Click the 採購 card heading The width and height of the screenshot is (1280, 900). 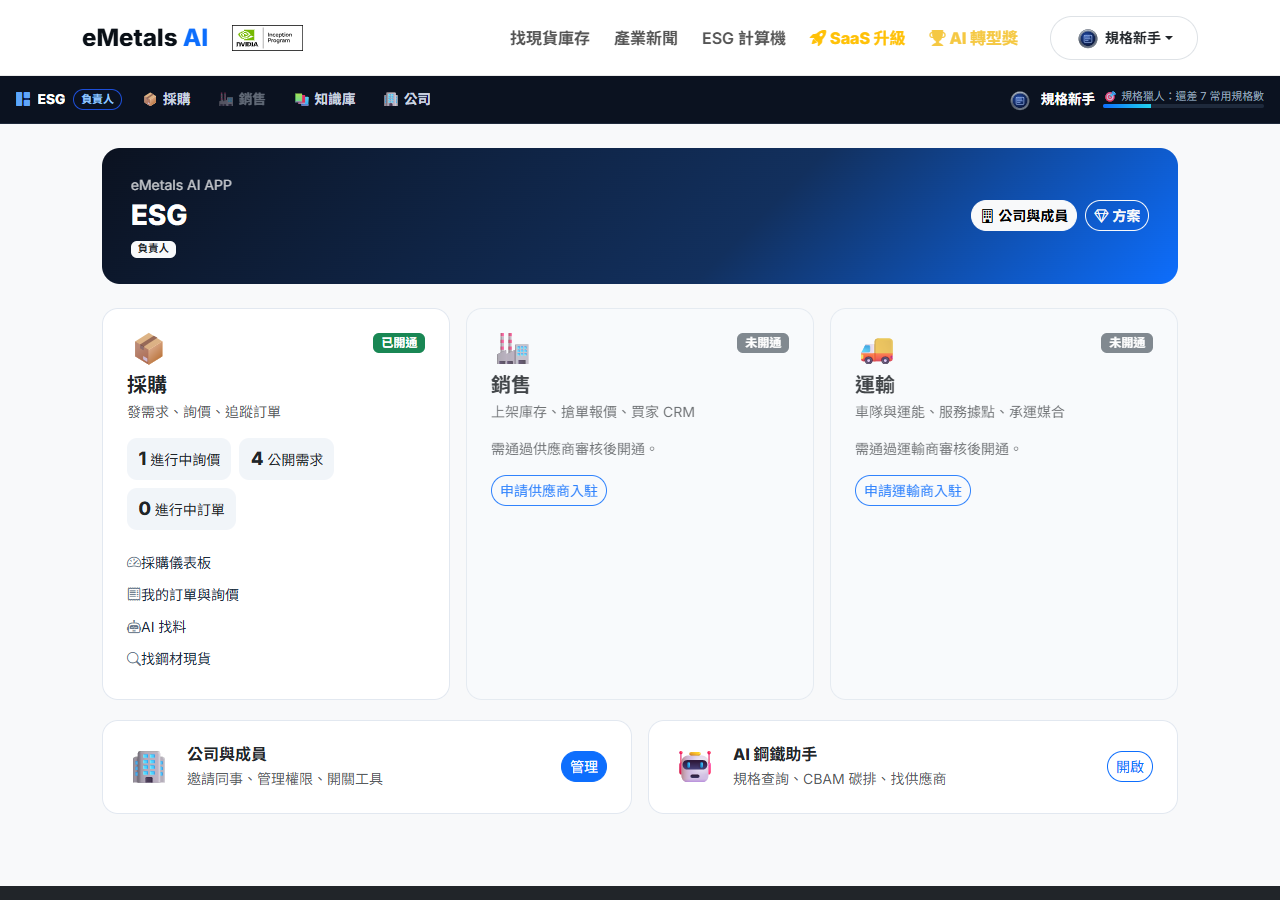coord(147,385)
